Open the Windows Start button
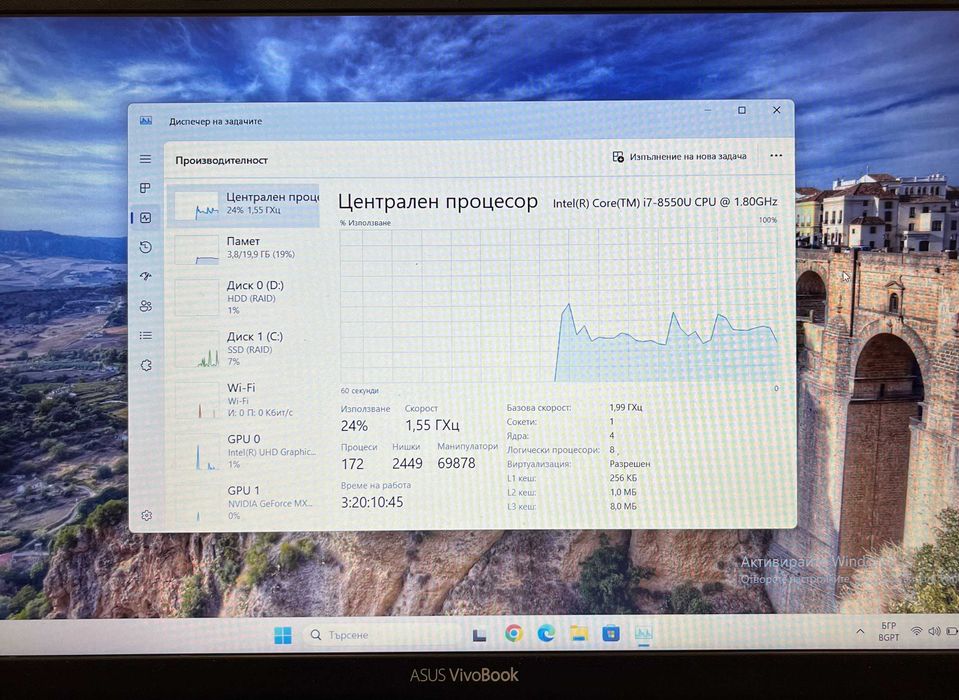This screenshot has width=959, height=700. point(283,635)
